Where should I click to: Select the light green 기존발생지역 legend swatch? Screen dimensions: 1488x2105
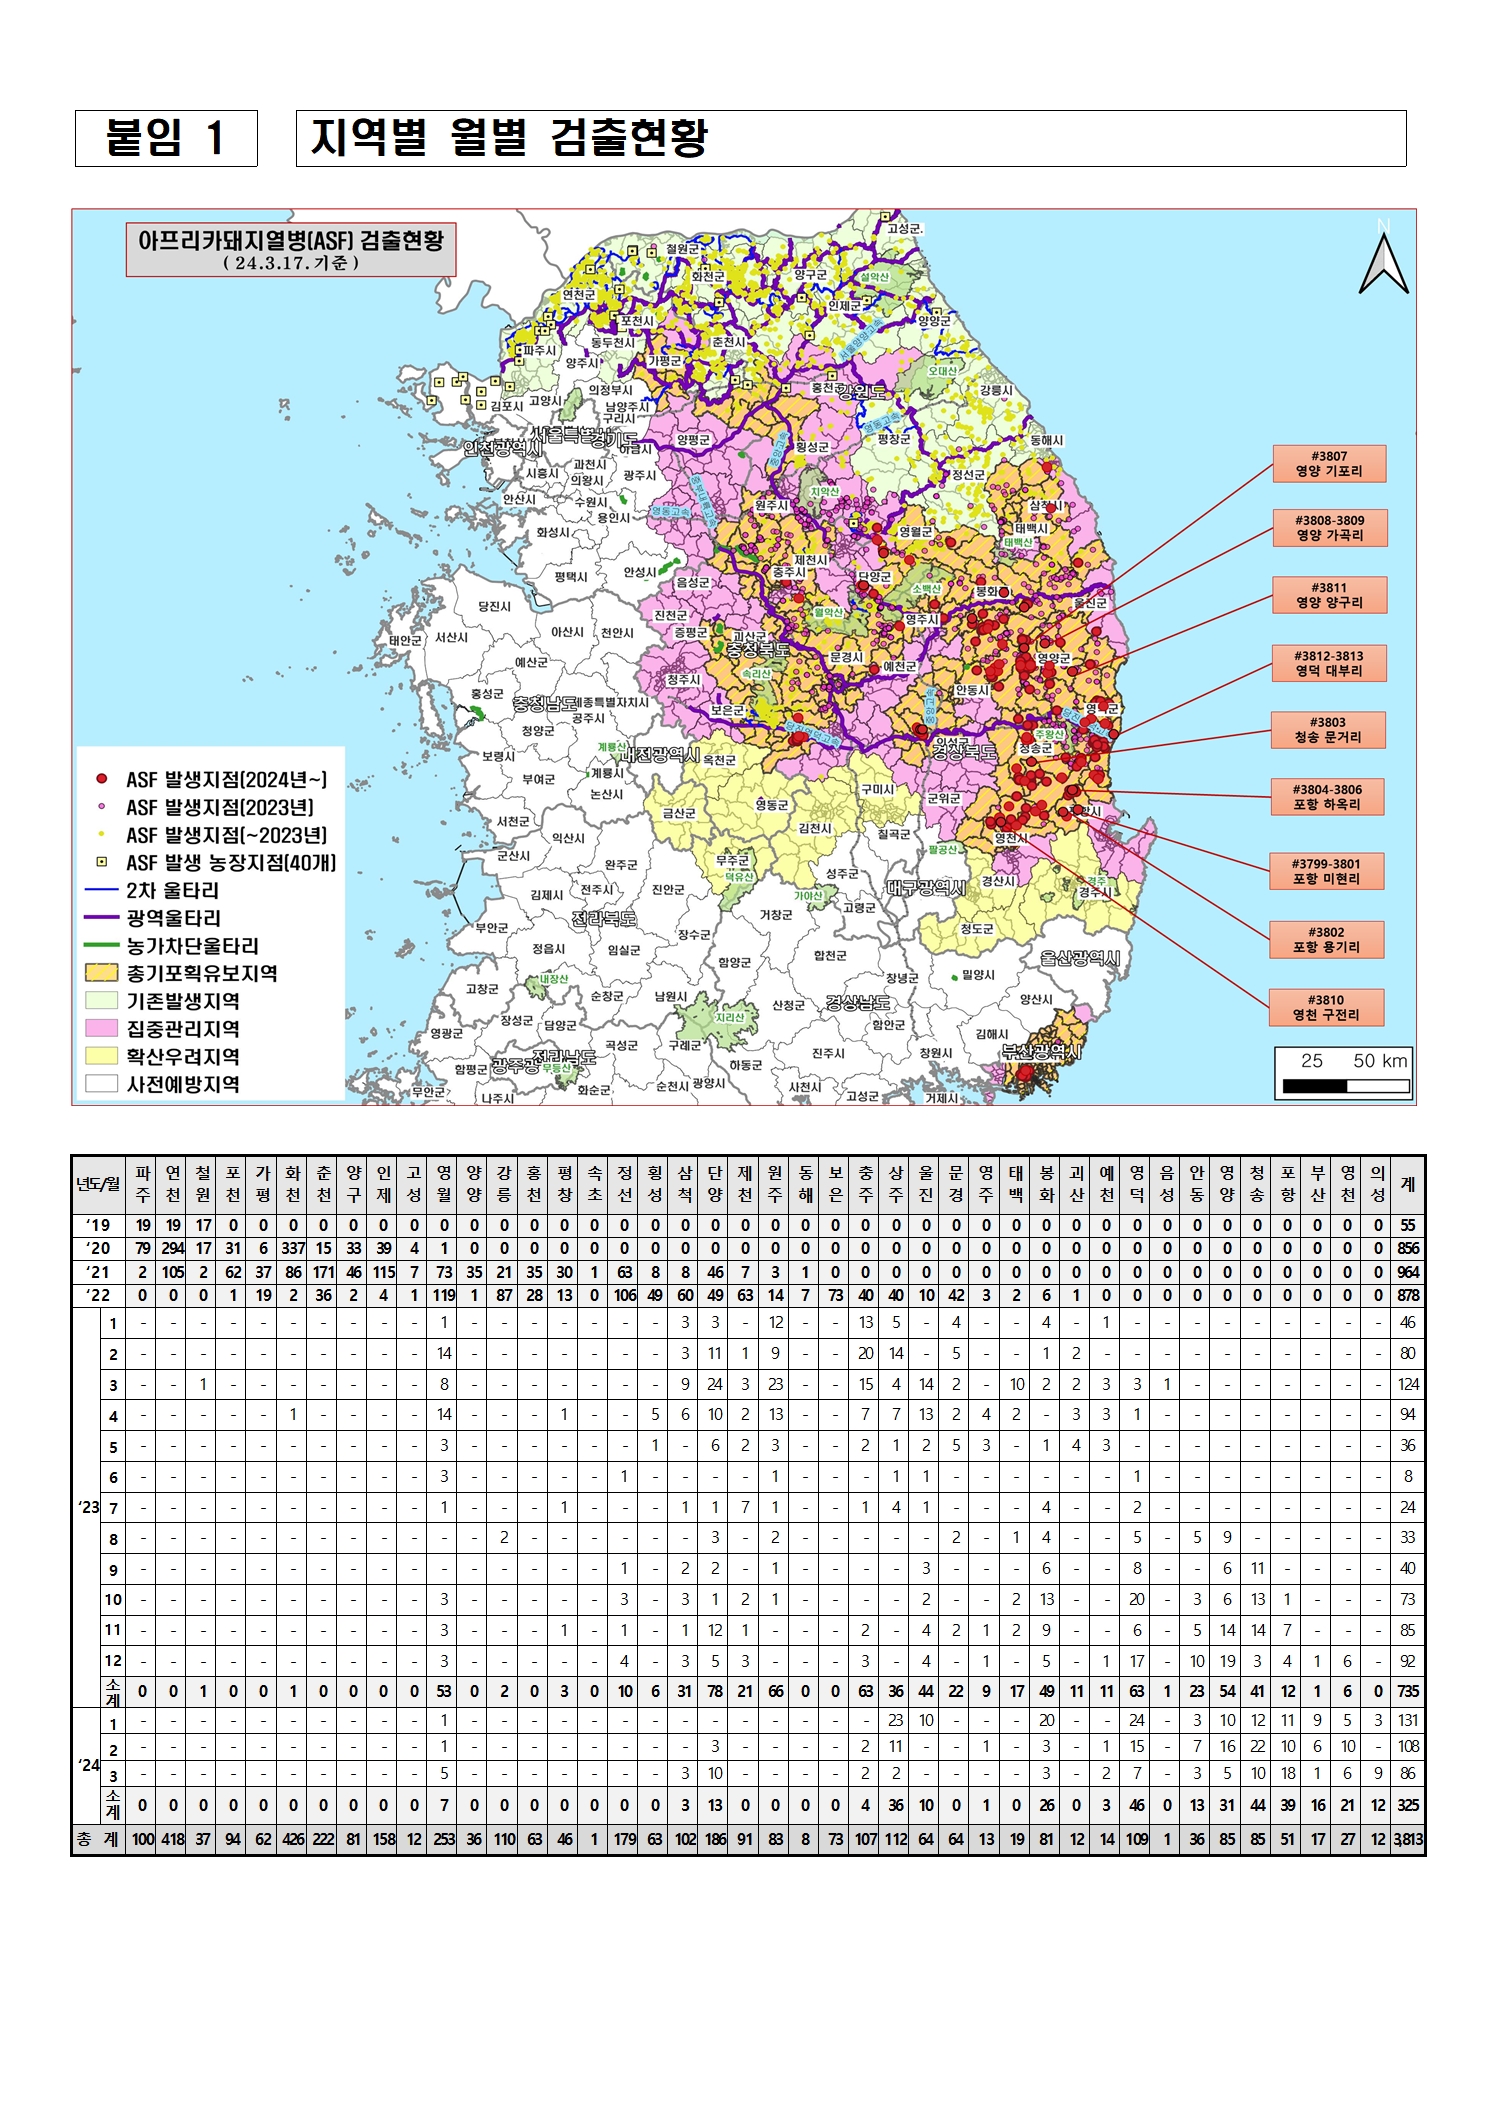coord(102,1001)
